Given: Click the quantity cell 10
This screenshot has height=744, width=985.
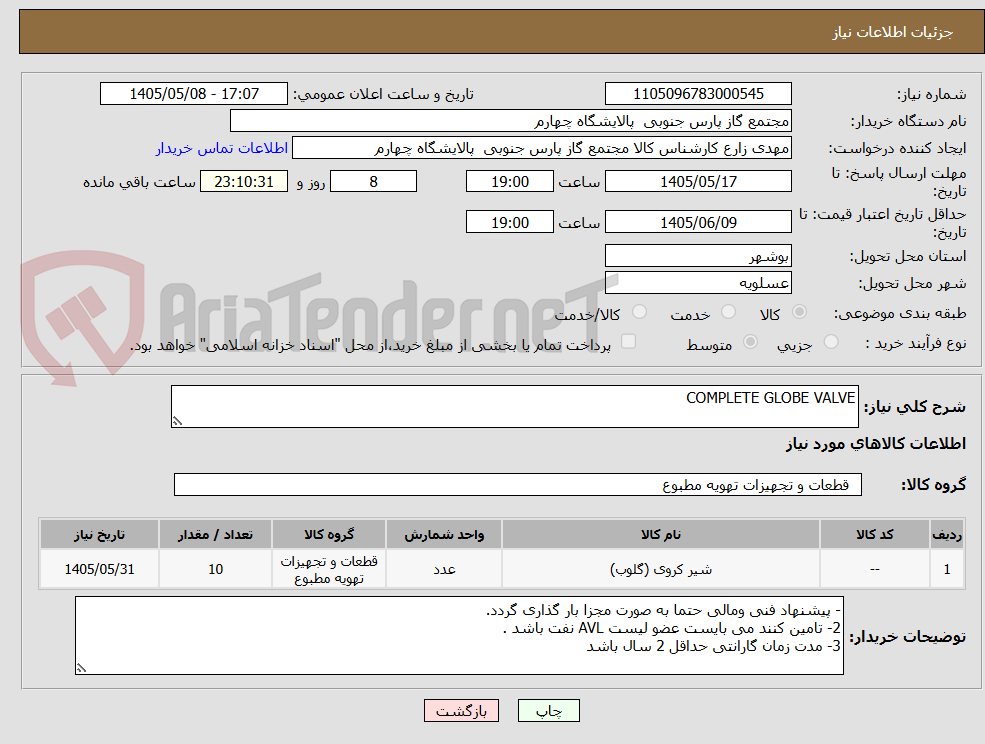Looking at the screenshot, I should [x=215, y=569].
